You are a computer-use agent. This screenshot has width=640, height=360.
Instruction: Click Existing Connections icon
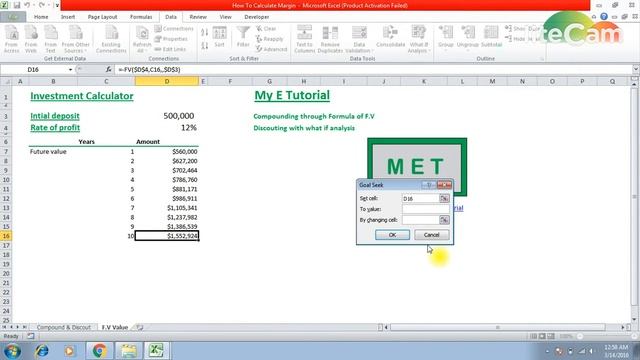[111, 39]
